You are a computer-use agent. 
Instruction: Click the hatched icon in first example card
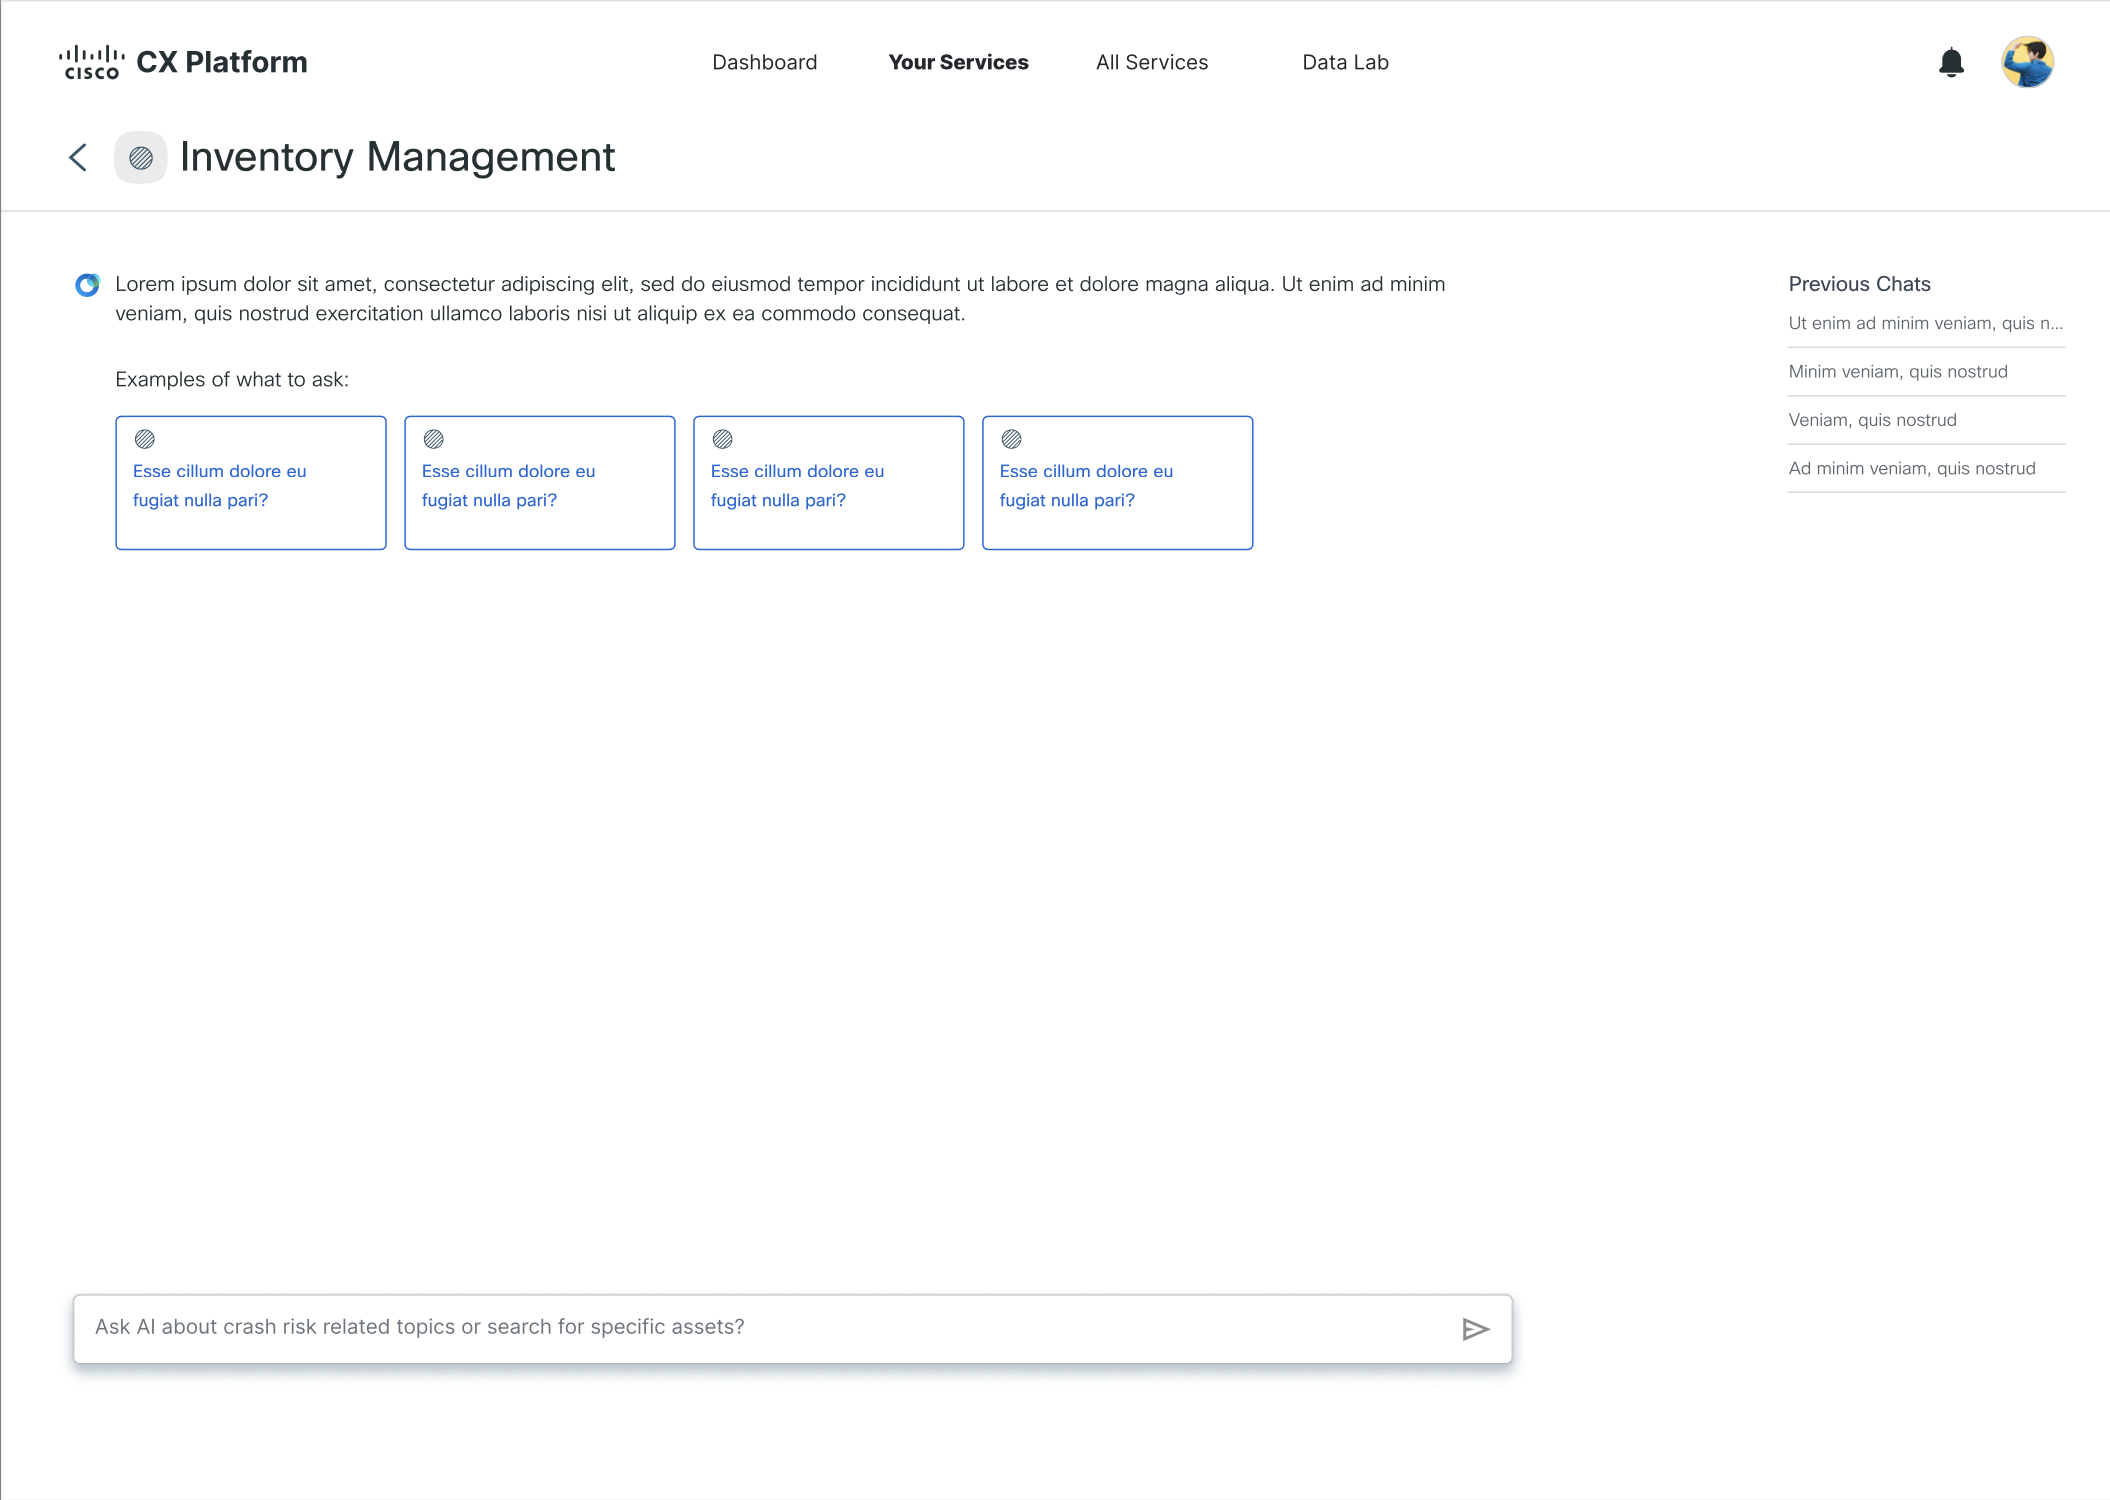(145, 439)
